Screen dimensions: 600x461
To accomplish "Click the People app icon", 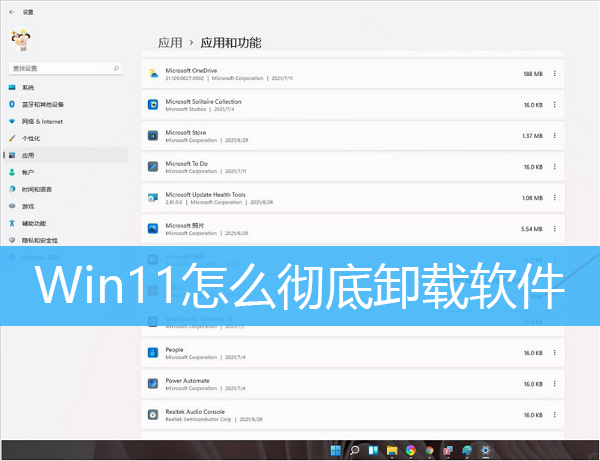I will tap(153, 352).
